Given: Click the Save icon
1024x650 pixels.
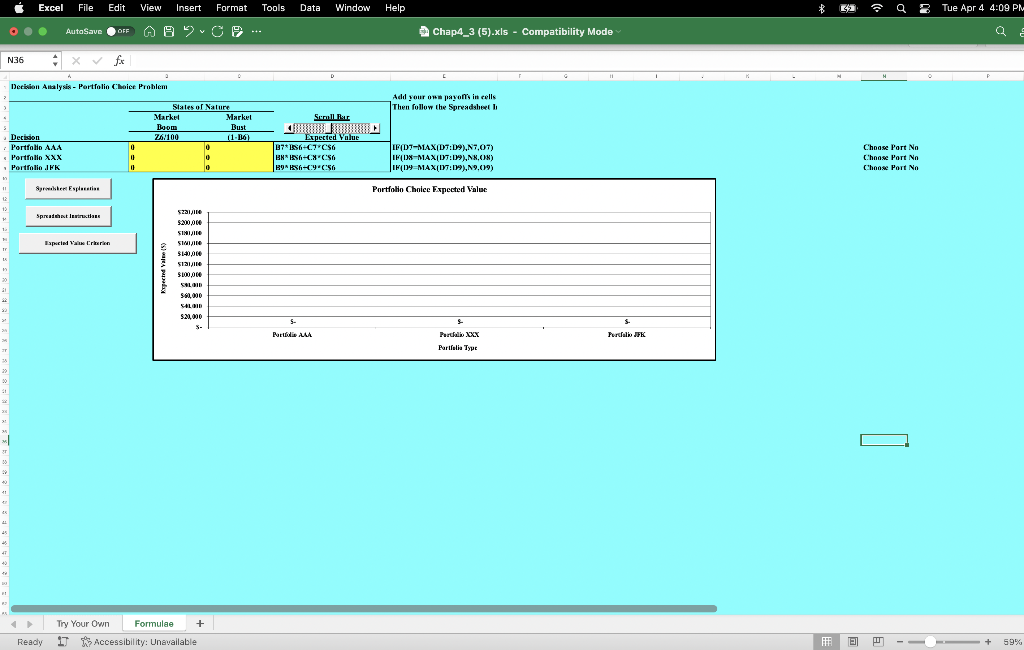Looking at the screenshot, I should (x=169, y=31).
